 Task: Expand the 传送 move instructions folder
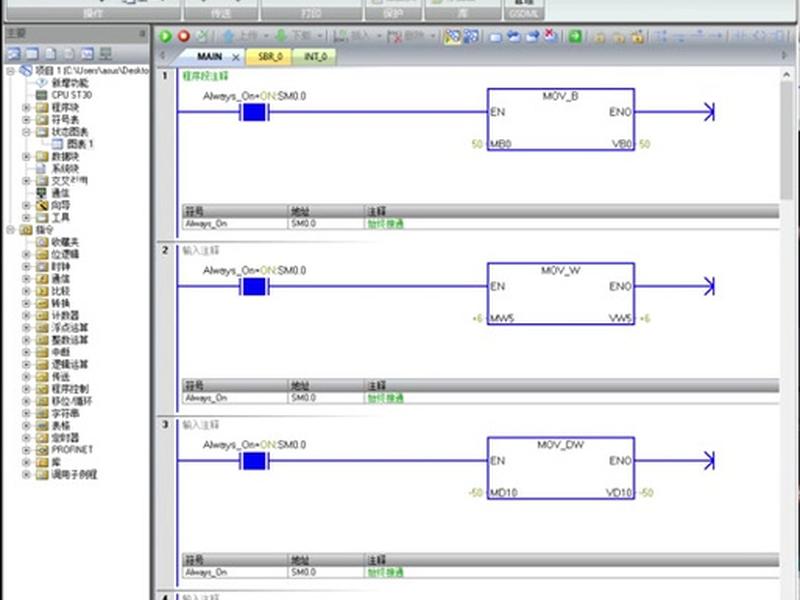click(x=26, y=377)
